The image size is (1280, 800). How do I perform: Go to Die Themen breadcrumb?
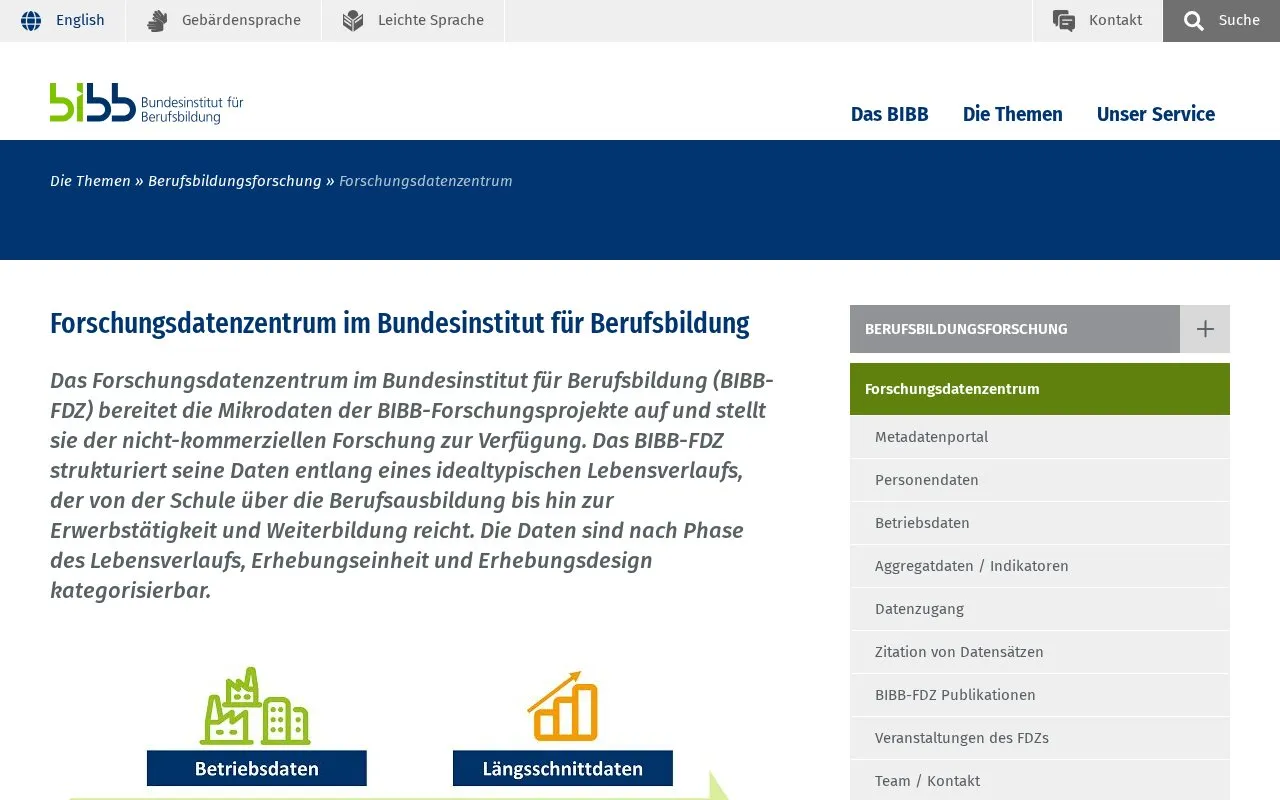tap(90, 181)
